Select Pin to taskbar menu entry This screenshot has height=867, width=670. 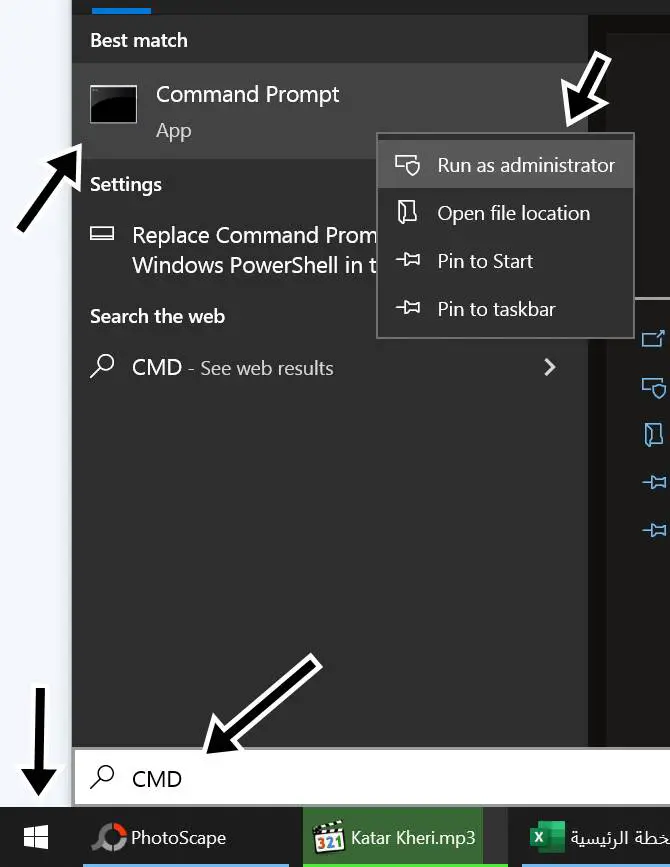[505, 309]
